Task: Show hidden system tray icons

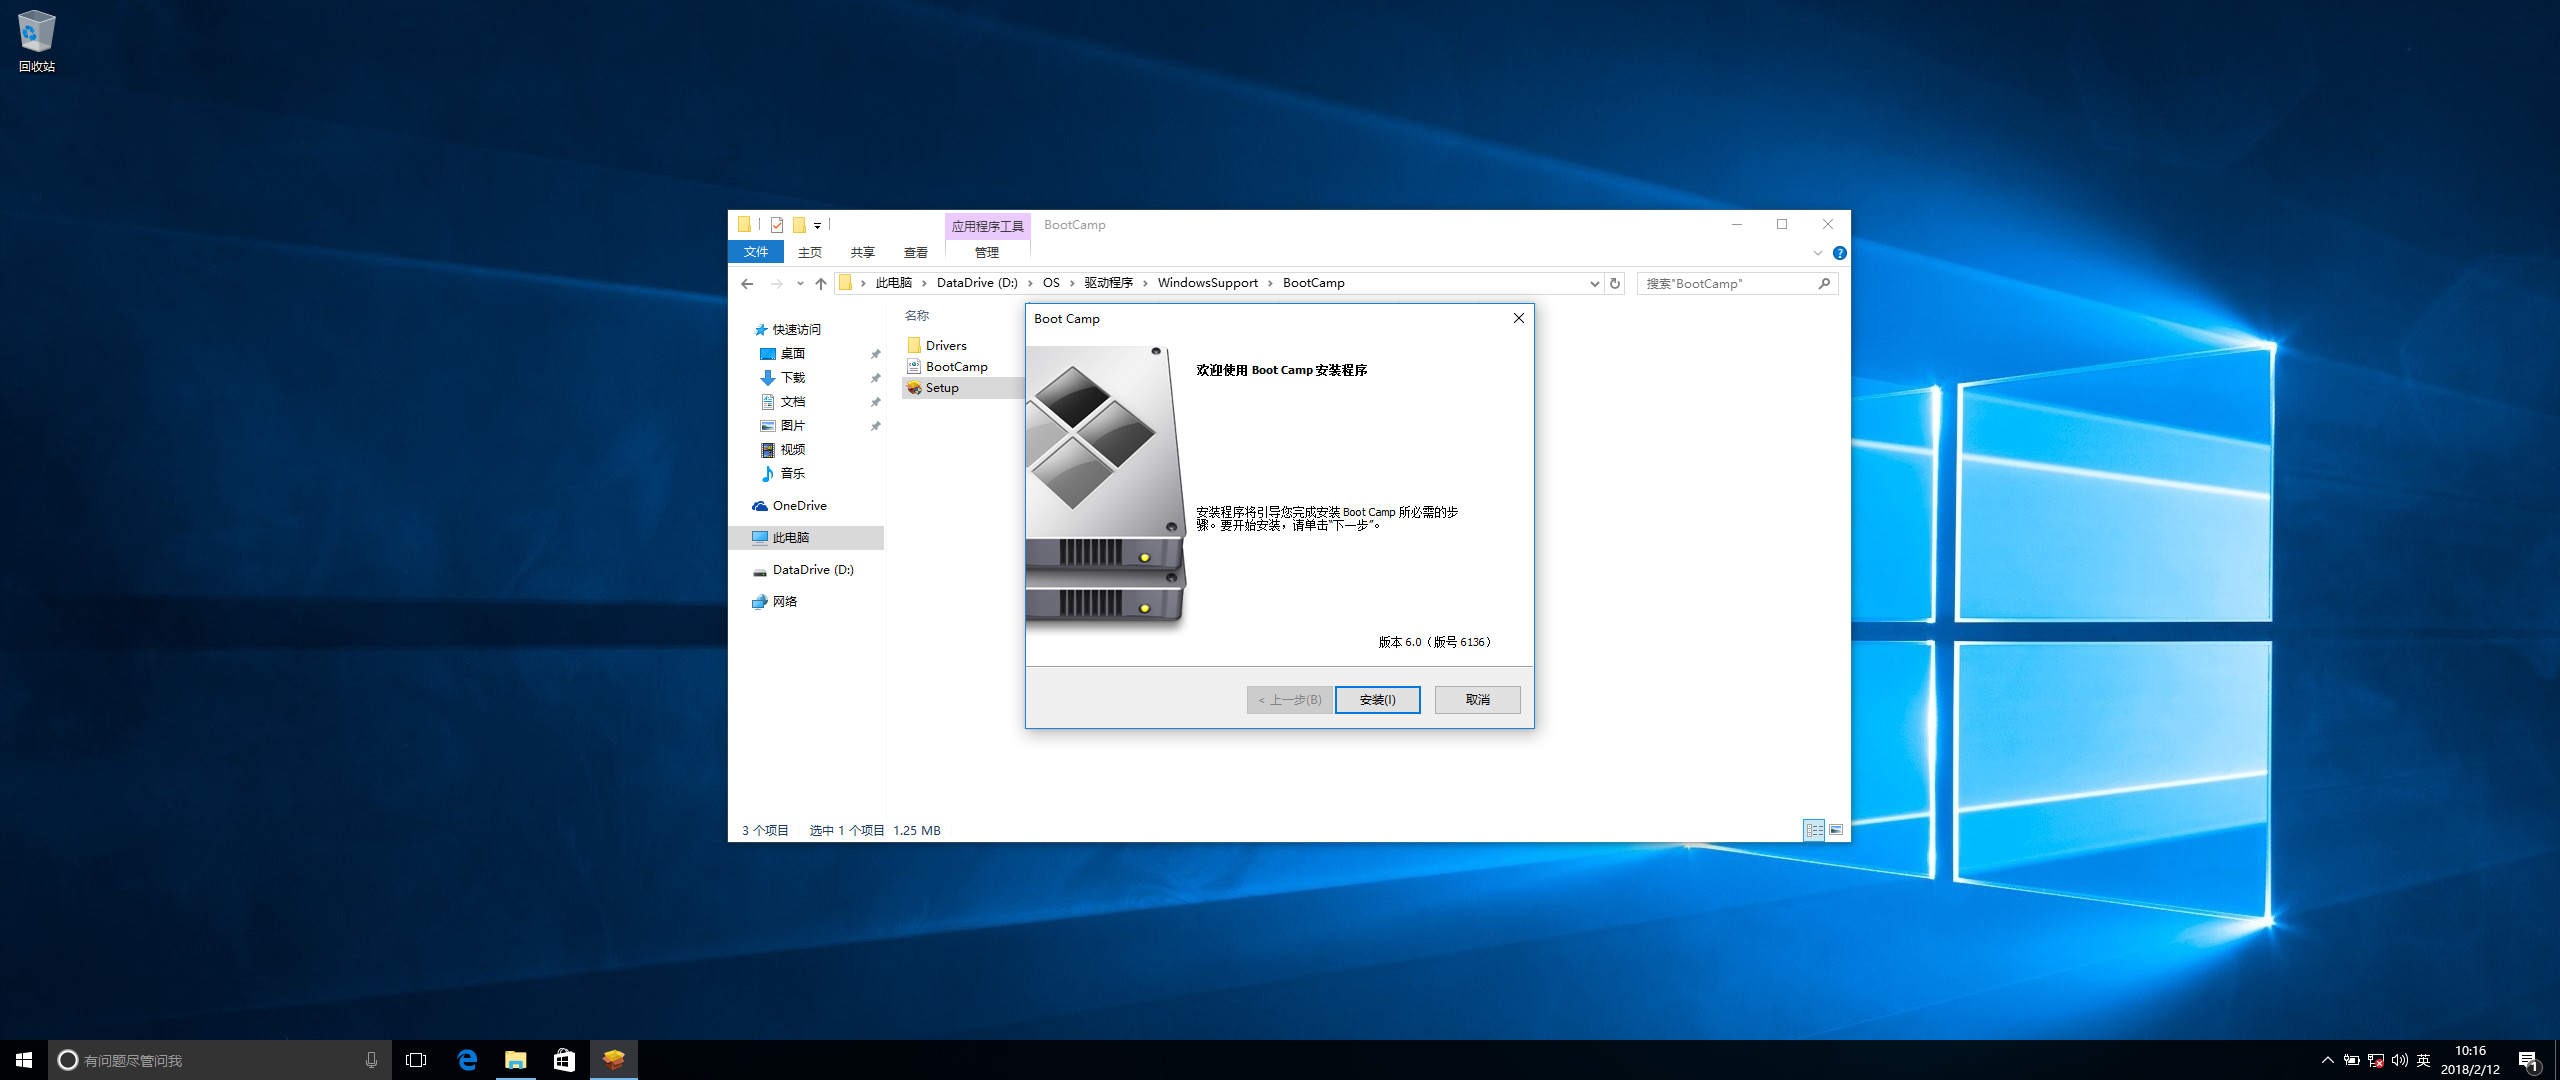Action: pyautogui.click(x=2327, y=1060)
